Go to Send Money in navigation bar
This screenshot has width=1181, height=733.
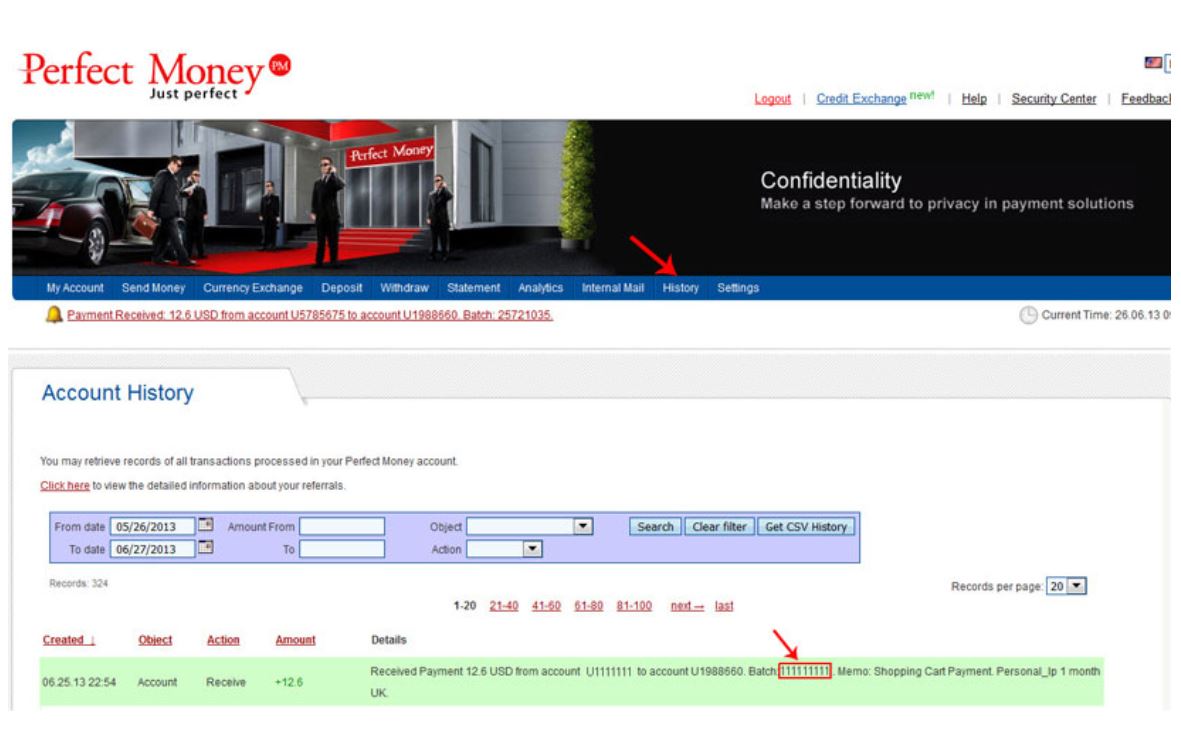(153, 288)
